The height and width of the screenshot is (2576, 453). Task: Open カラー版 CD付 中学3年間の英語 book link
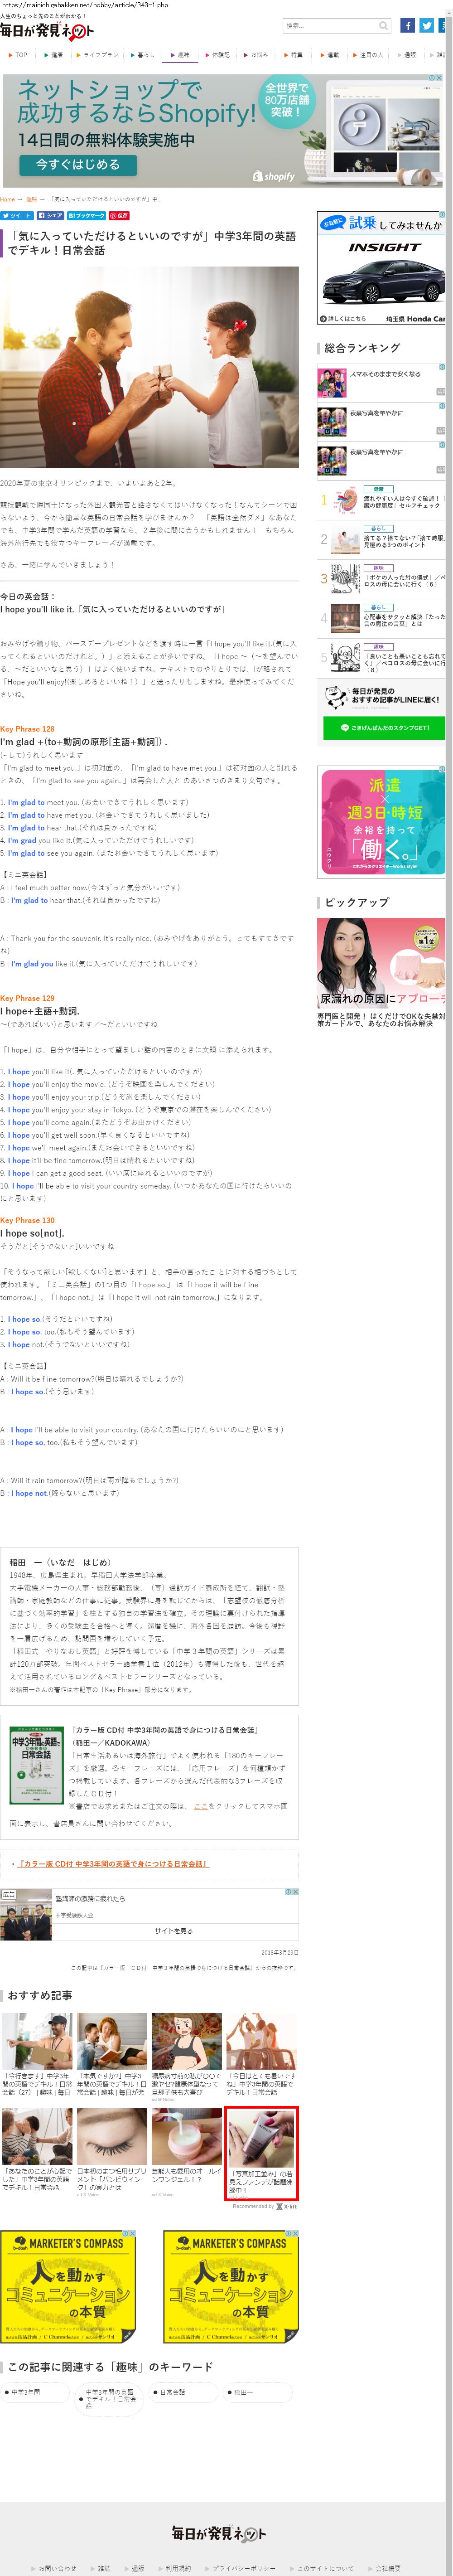112,1863
